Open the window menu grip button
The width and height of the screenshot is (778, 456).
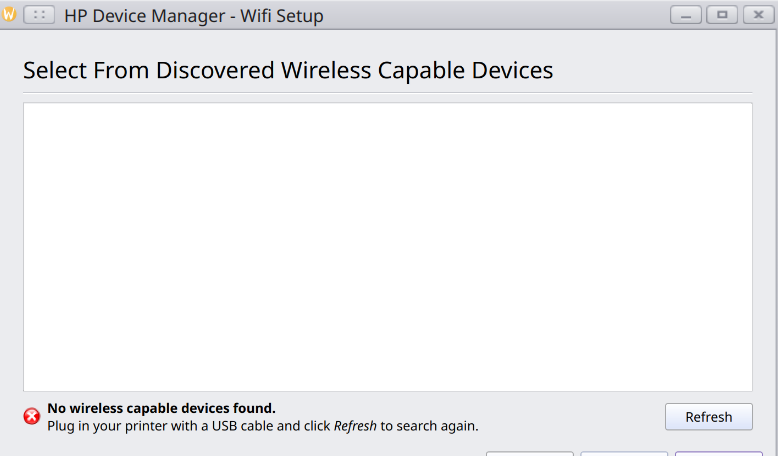pos(39,15)
